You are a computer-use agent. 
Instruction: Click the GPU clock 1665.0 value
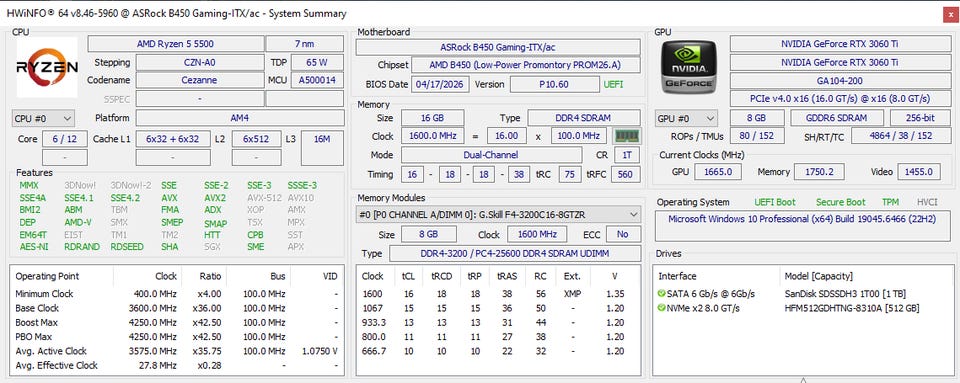click(x=718, y=172)
